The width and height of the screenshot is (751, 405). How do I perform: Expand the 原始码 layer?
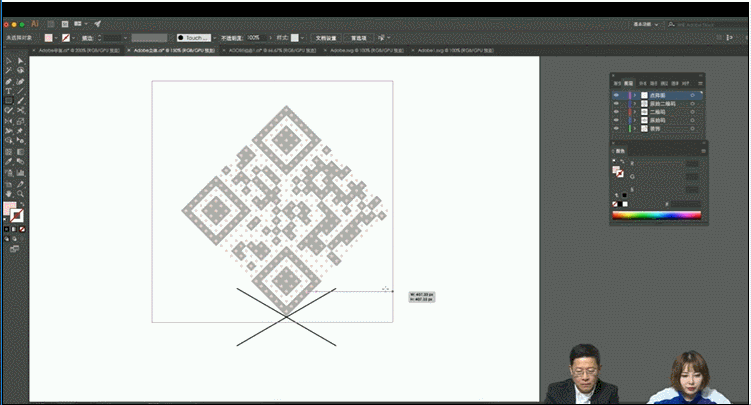[636, 120]
